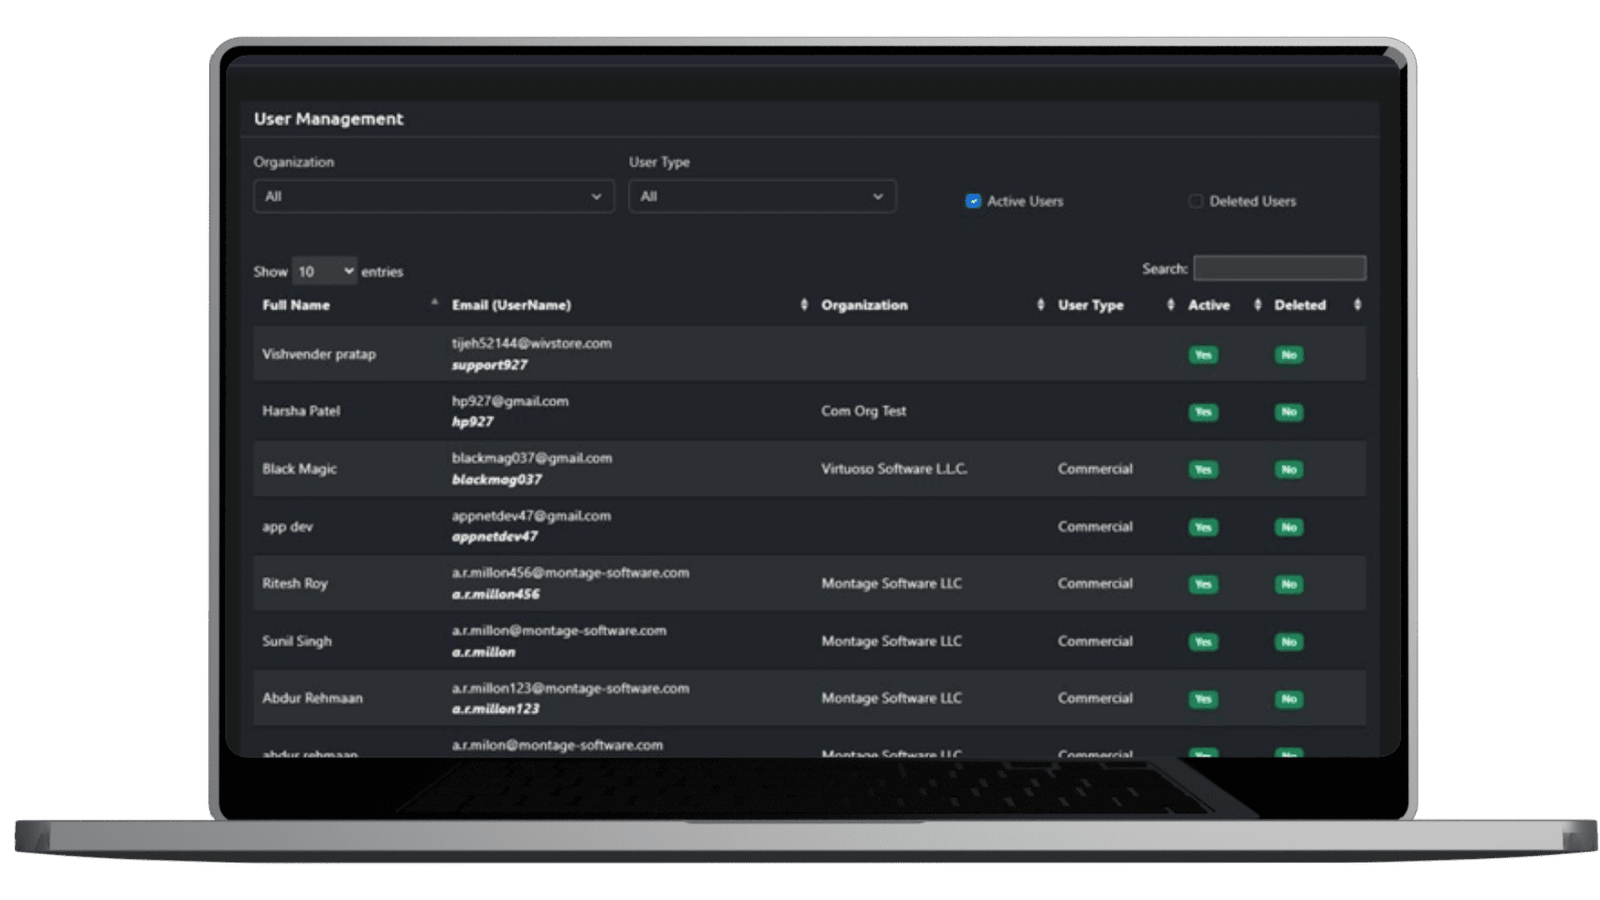Click the Yes active badge for Sunil Singh

1203,642
